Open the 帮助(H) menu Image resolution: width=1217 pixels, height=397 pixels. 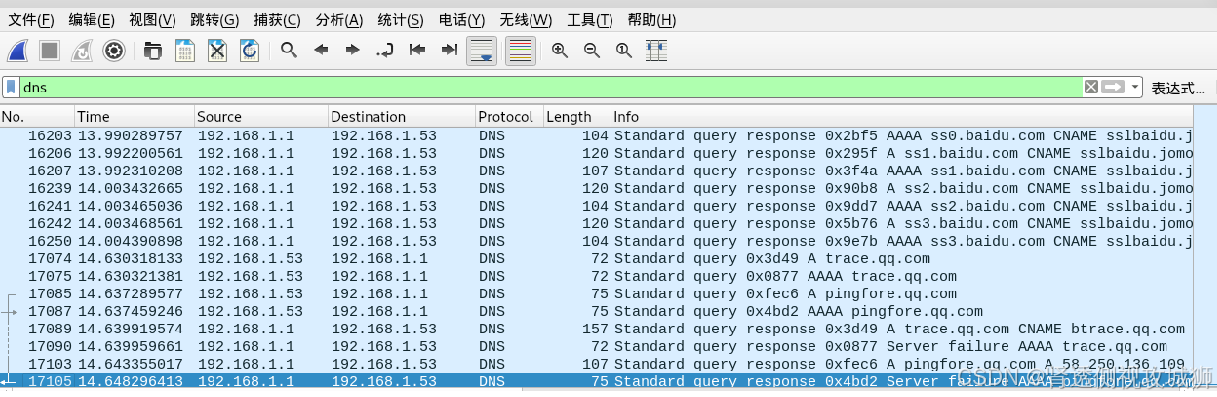652,20
